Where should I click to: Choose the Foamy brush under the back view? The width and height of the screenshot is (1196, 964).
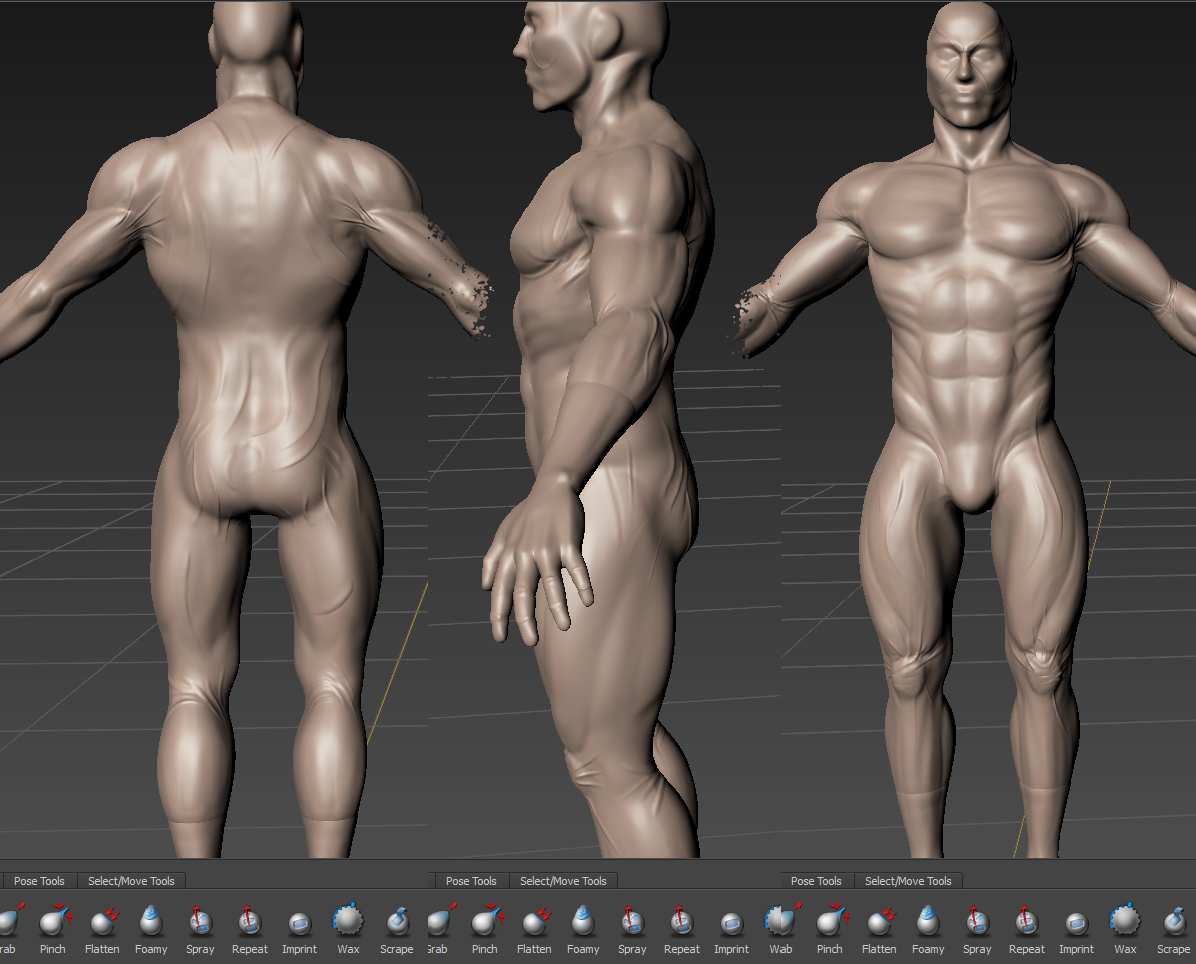point(151,928)
